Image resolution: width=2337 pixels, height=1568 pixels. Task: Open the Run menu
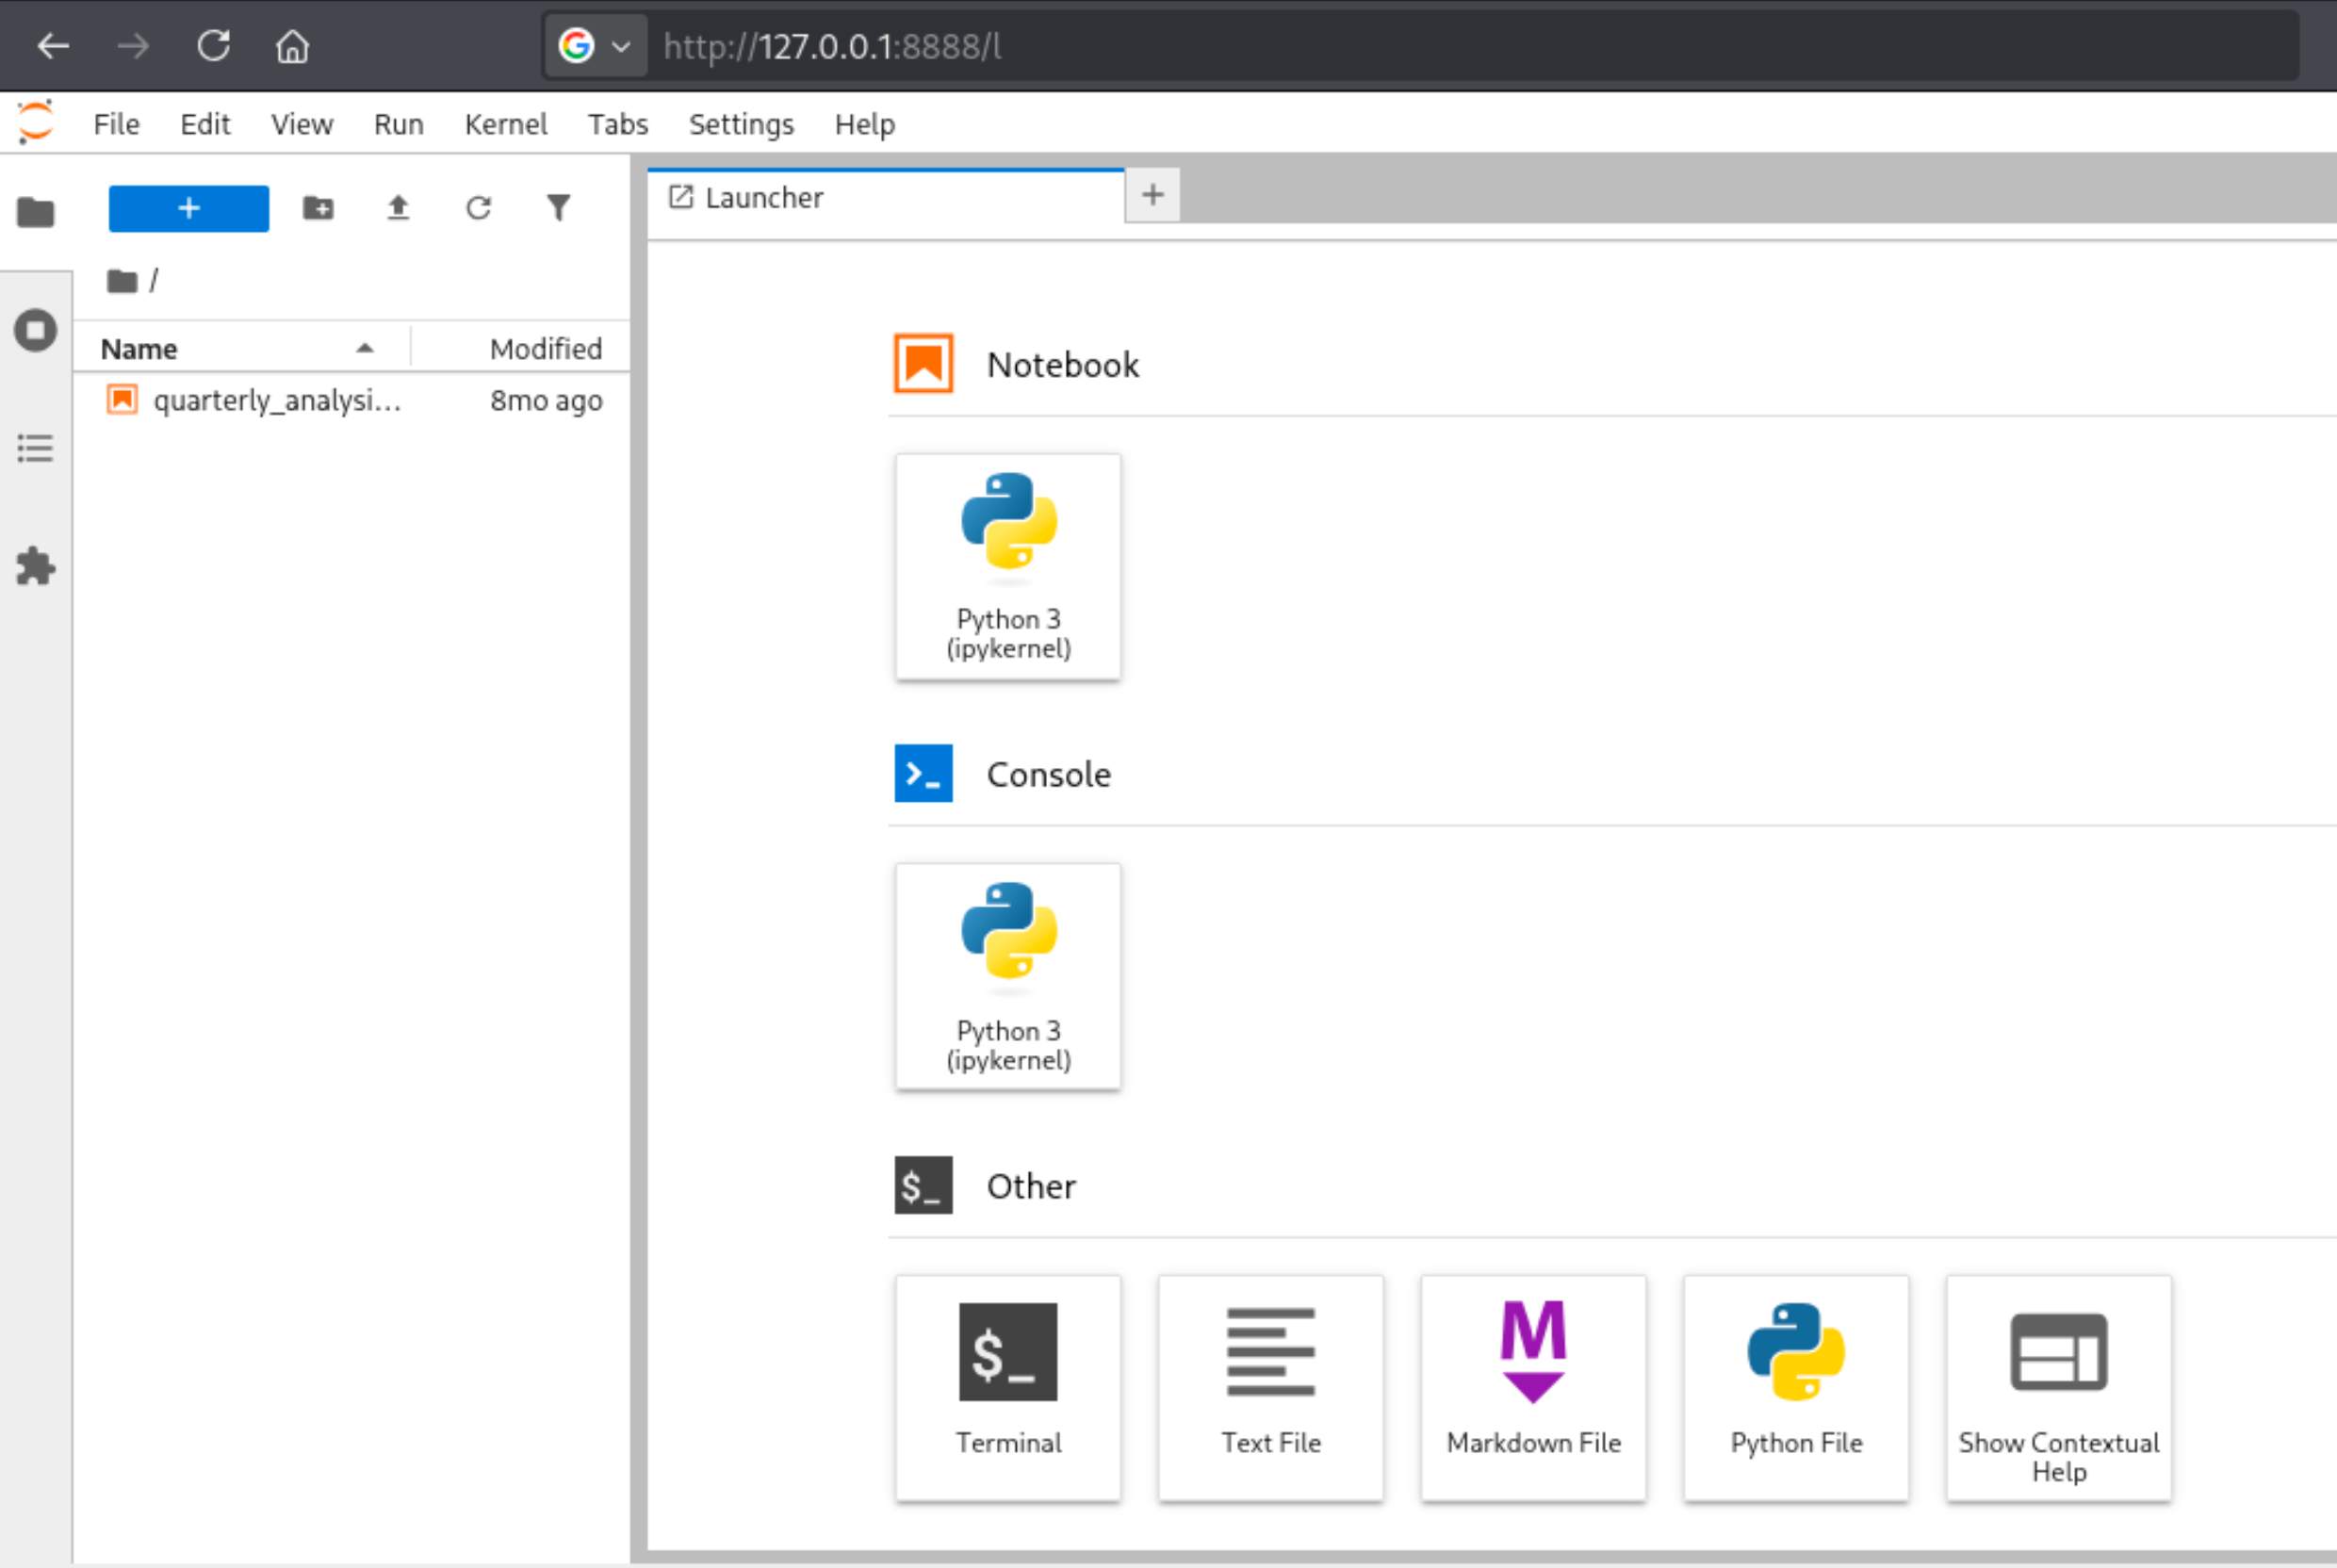coord(399,124)
